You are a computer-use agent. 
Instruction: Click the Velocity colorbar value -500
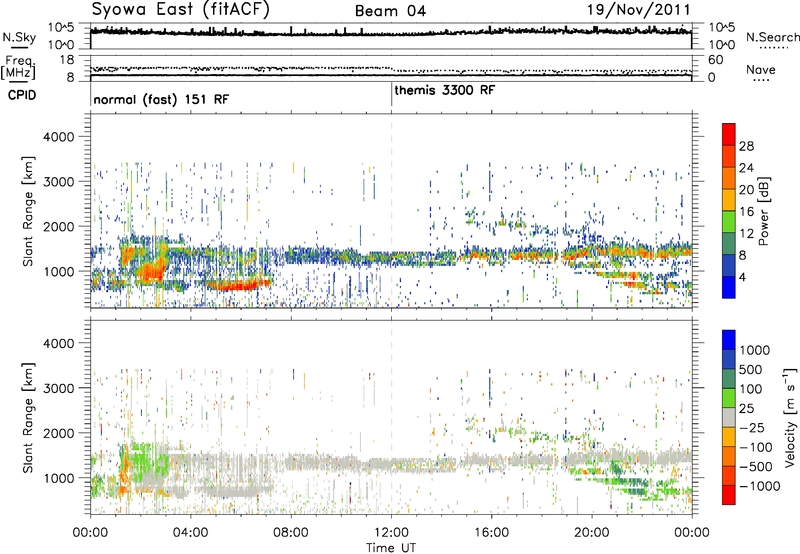[x=755, y=466]
